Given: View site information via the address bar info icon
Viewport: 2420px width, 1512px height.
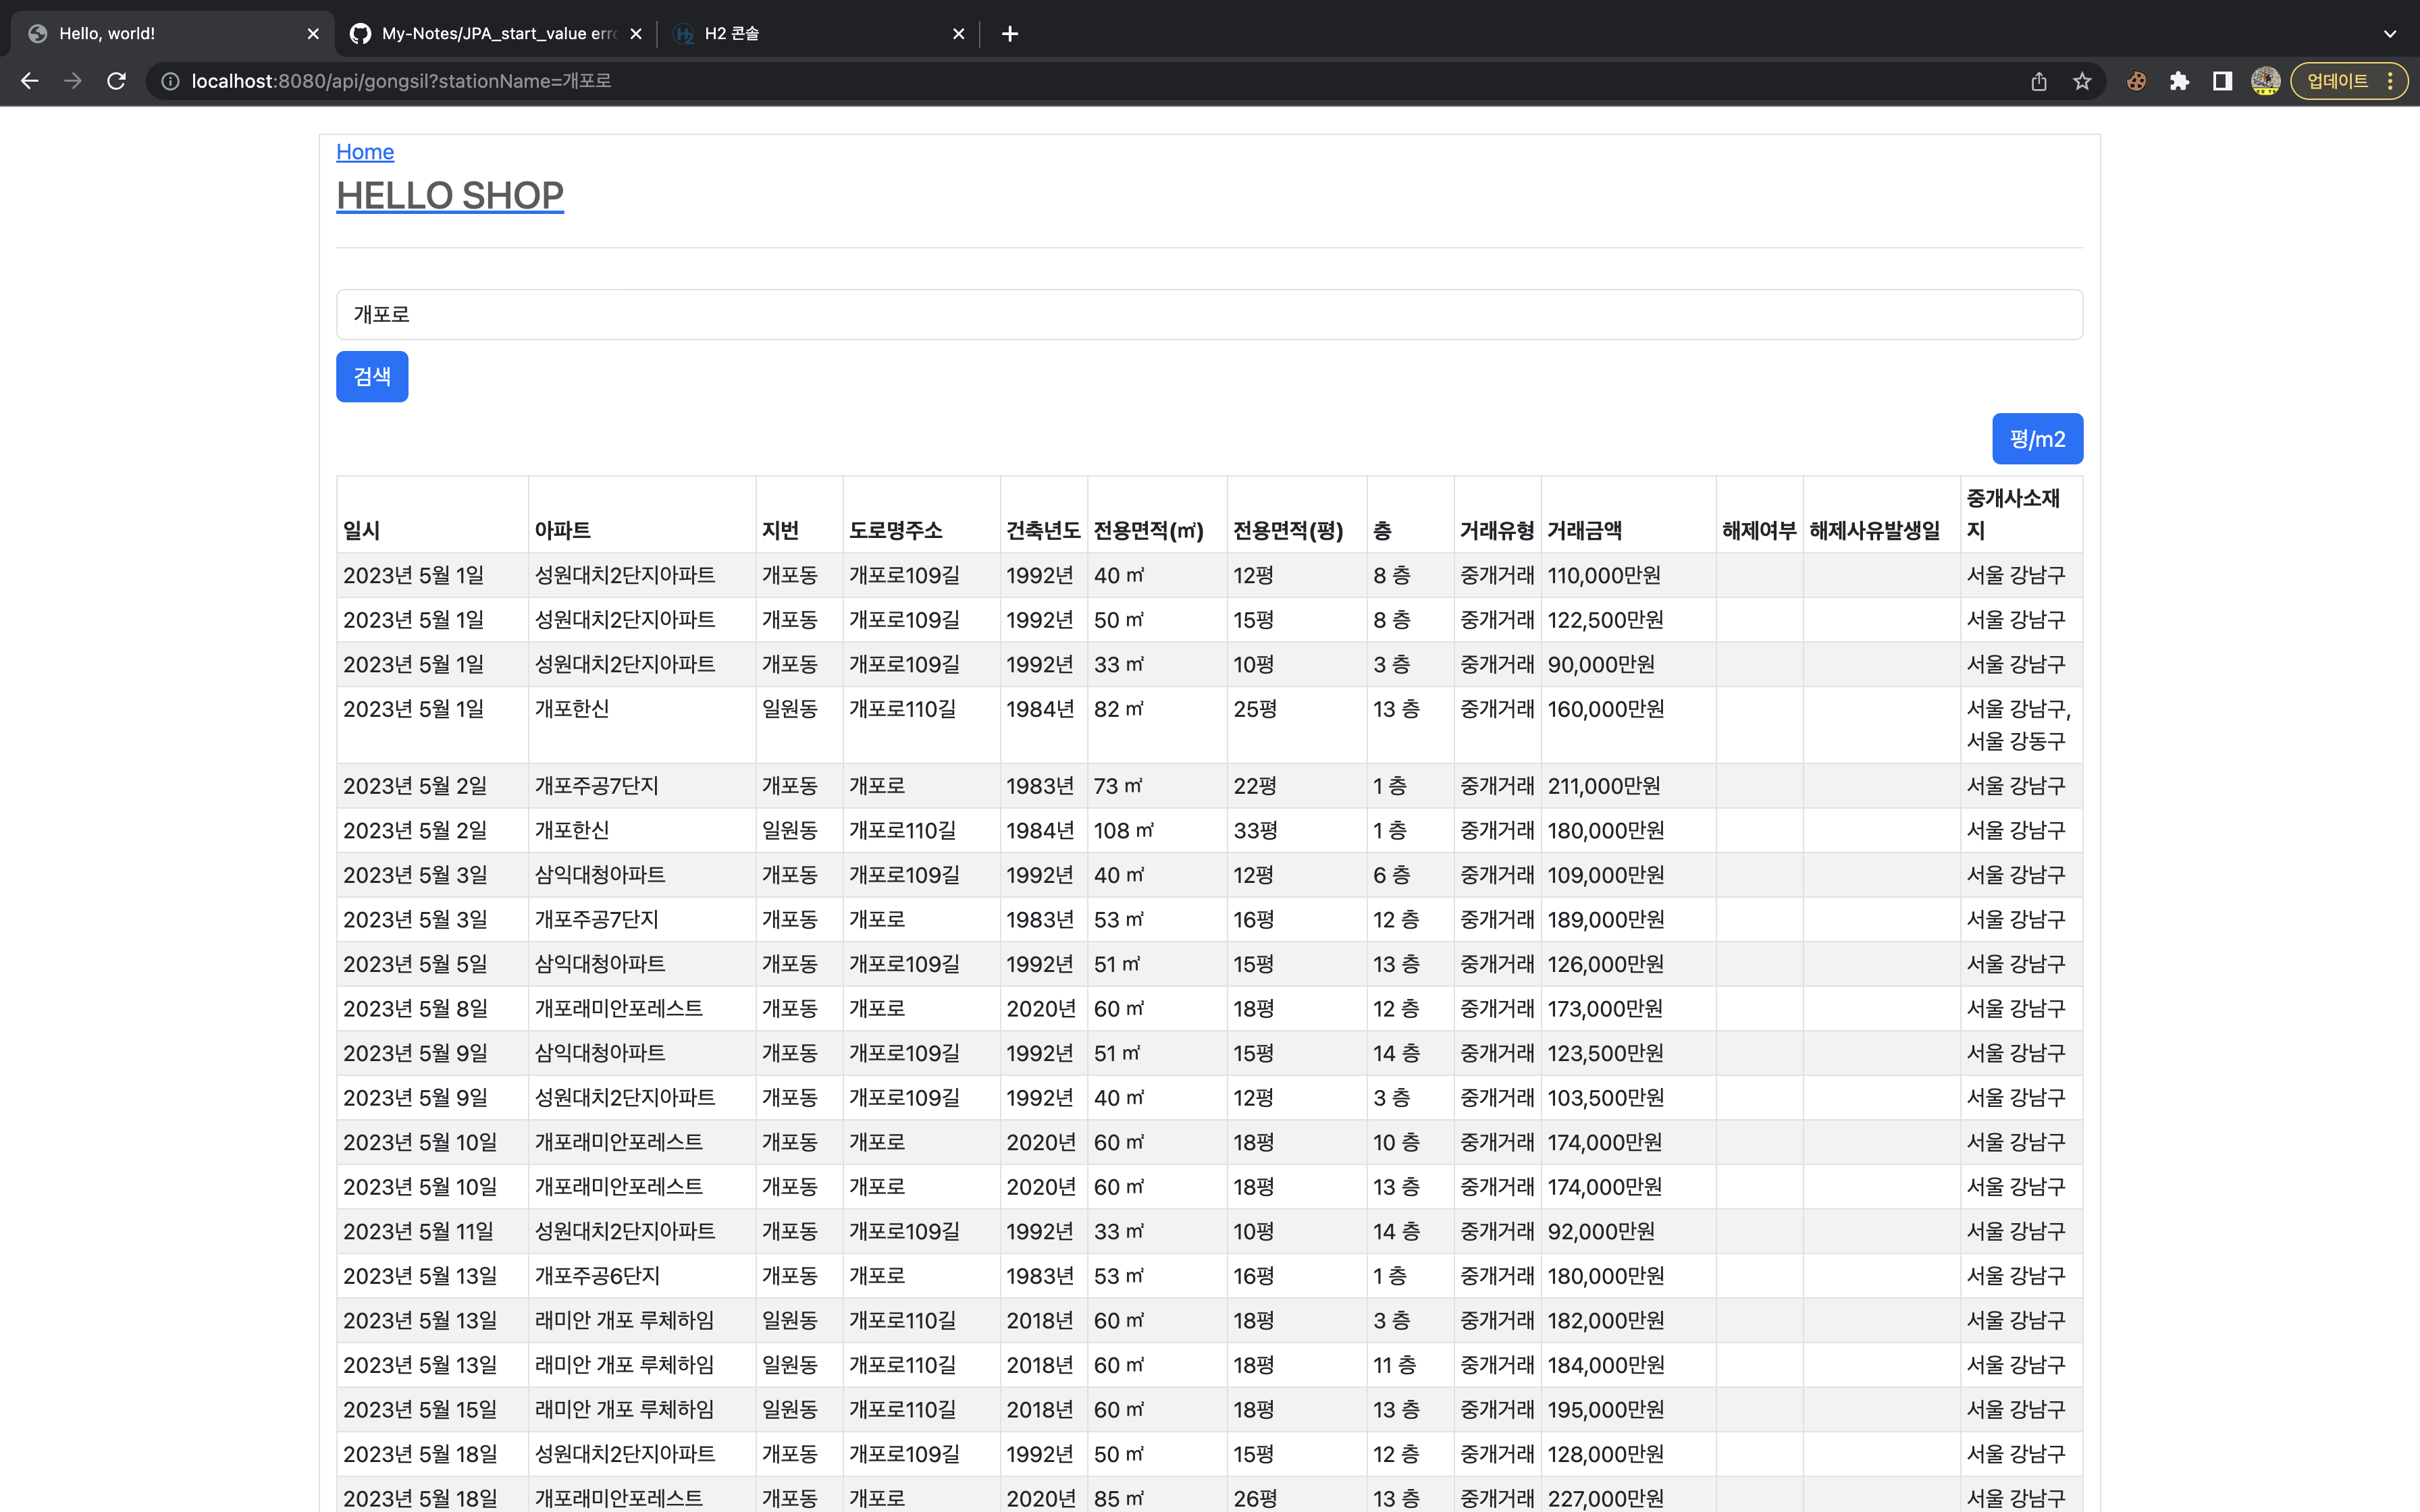Looking at the screenshot, I should (169, 81).
